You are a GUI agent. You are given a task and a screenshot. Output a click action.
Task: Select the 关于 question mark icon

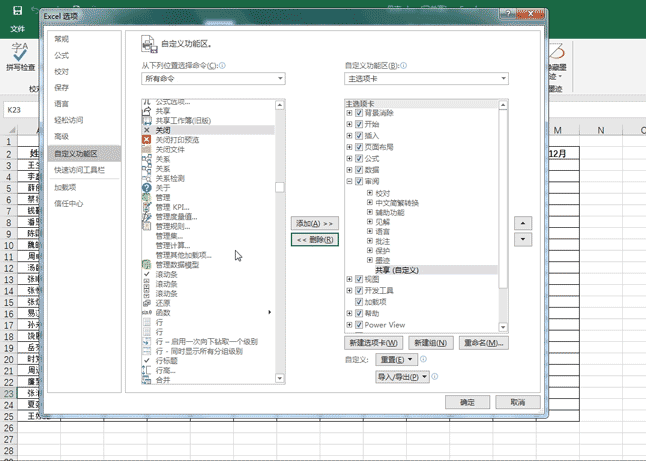(x=146, y=188)
